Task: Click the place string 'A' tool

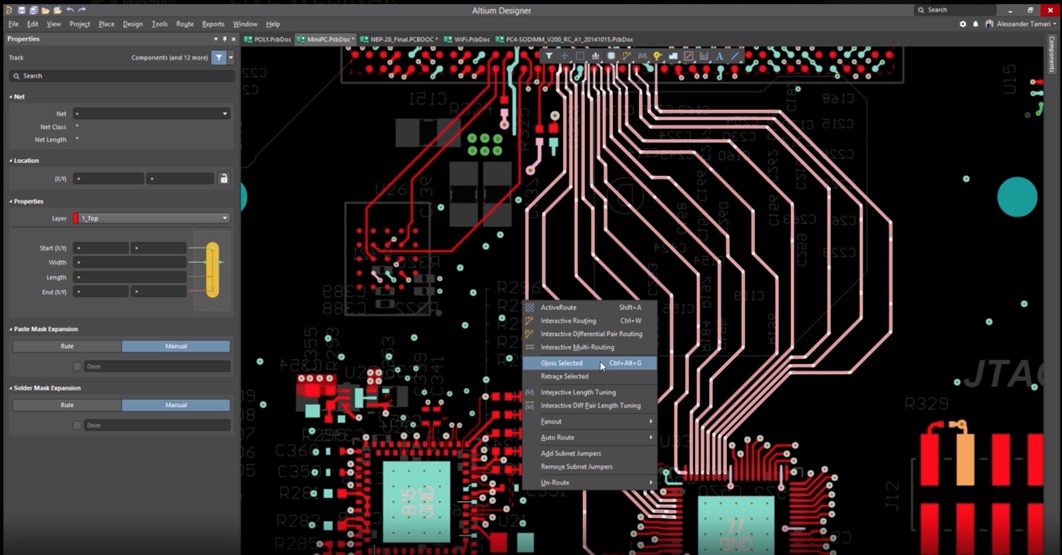Action: [719, 56]
